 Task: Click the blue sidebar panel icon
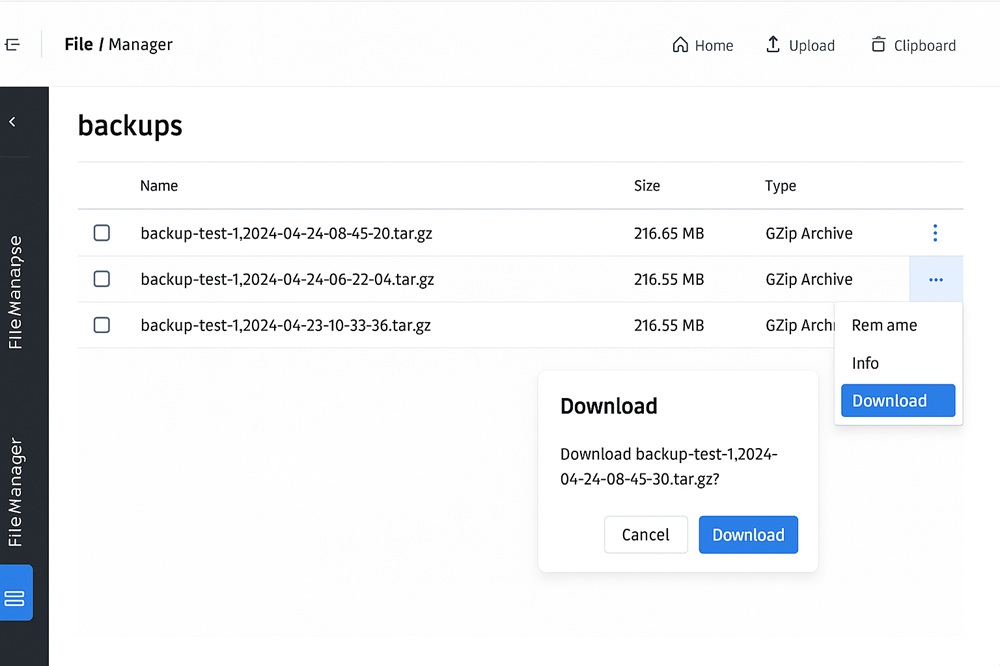[15, 598]
